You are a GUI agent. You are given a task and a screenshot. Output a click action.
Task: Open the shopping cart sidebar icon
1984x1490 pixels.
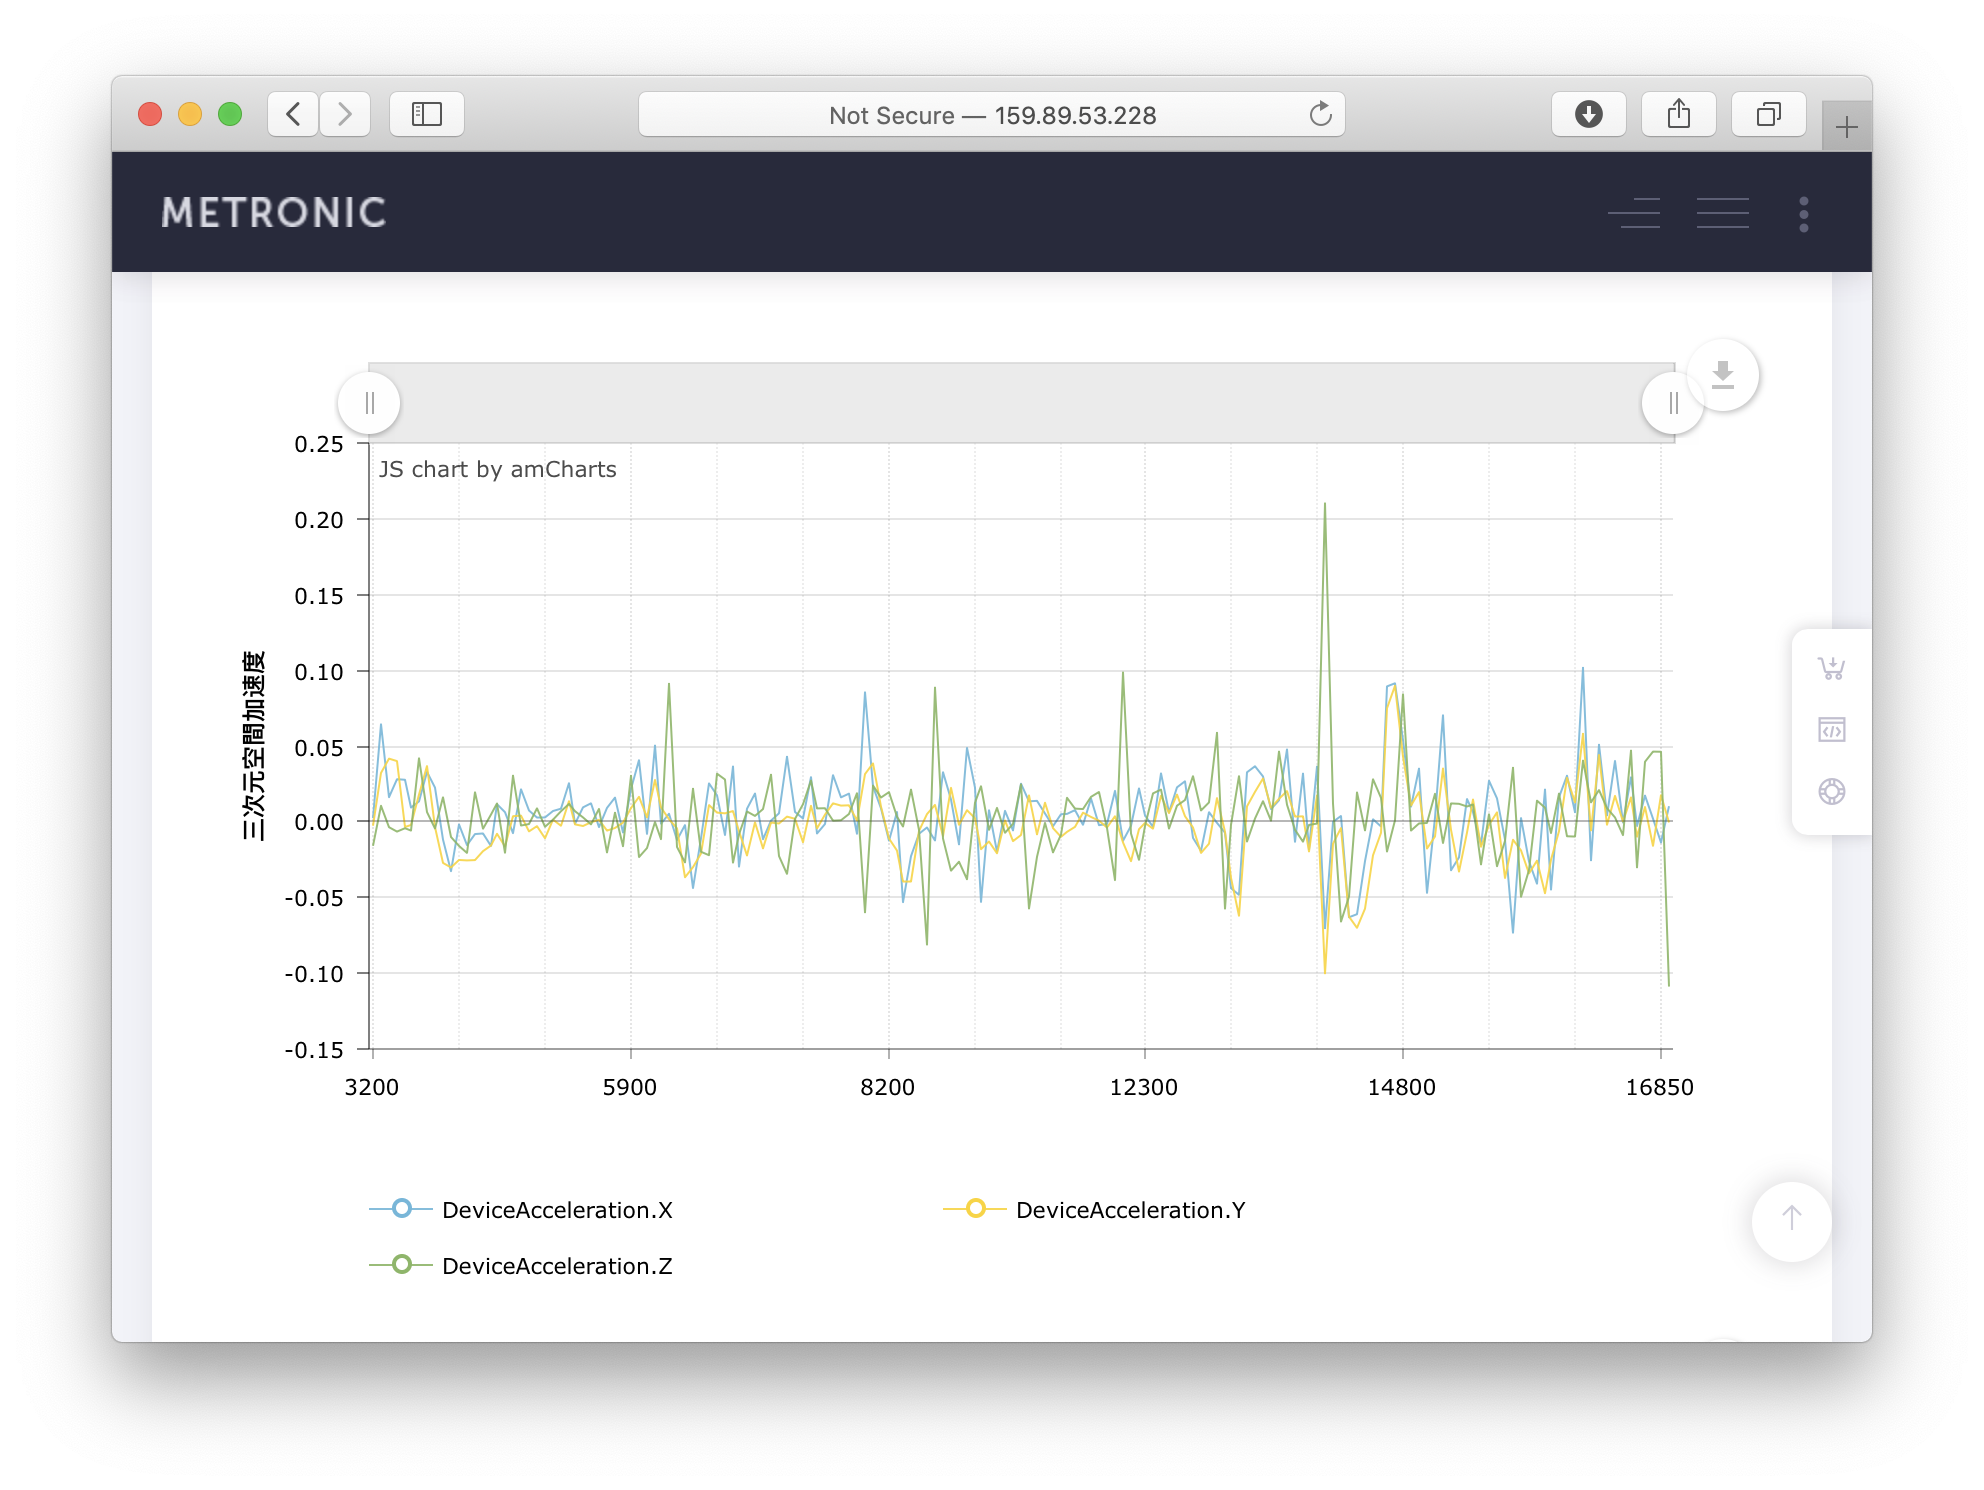pyautogui.click(x=1831, y=668)
